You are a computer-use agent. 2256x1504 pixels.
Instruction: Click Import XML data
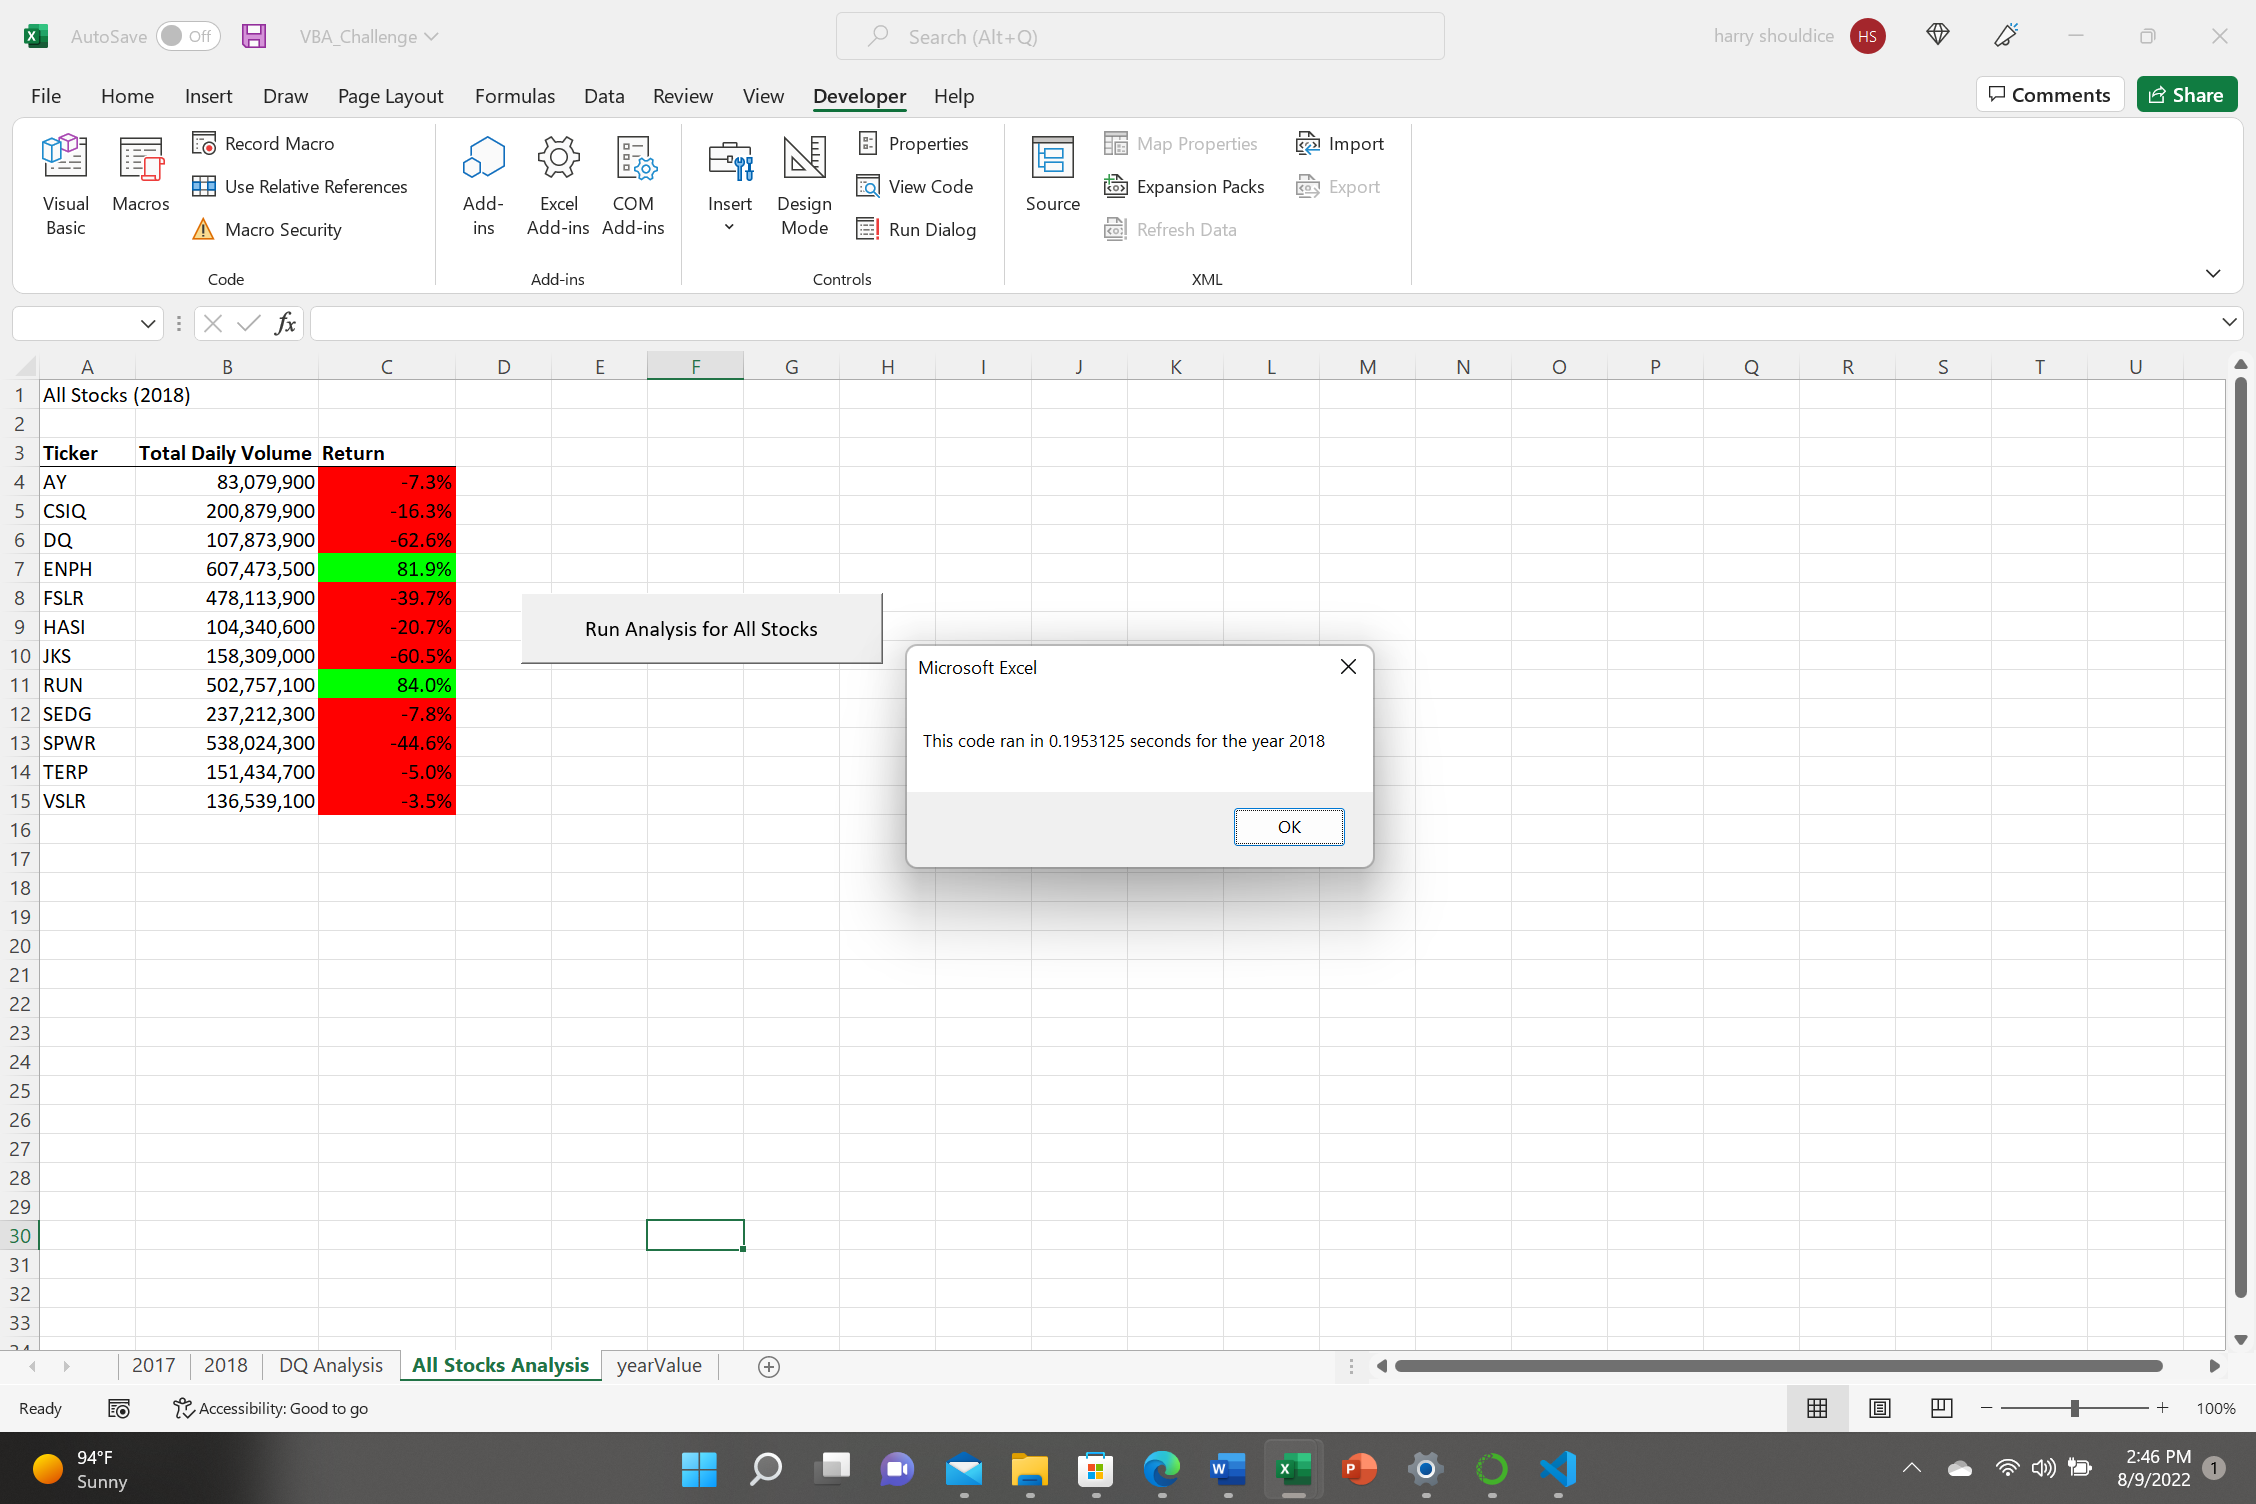coord(1340,144)
